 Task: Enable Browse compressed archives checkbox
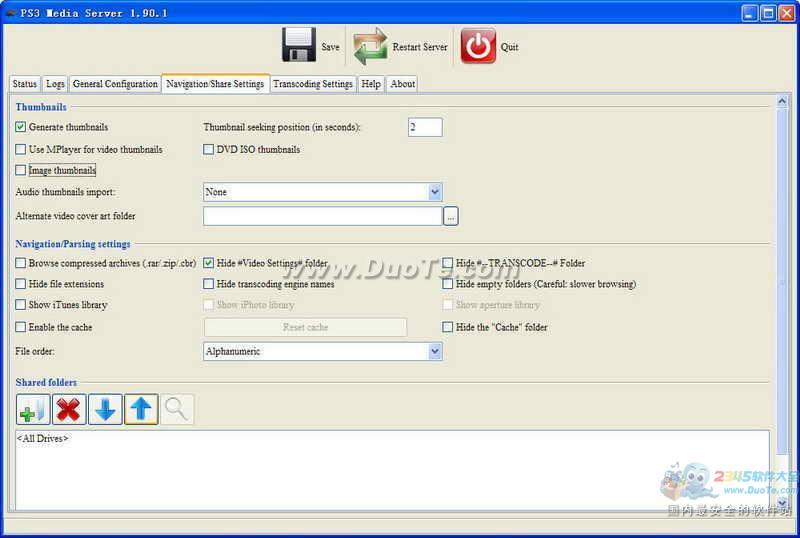[20, 263]
